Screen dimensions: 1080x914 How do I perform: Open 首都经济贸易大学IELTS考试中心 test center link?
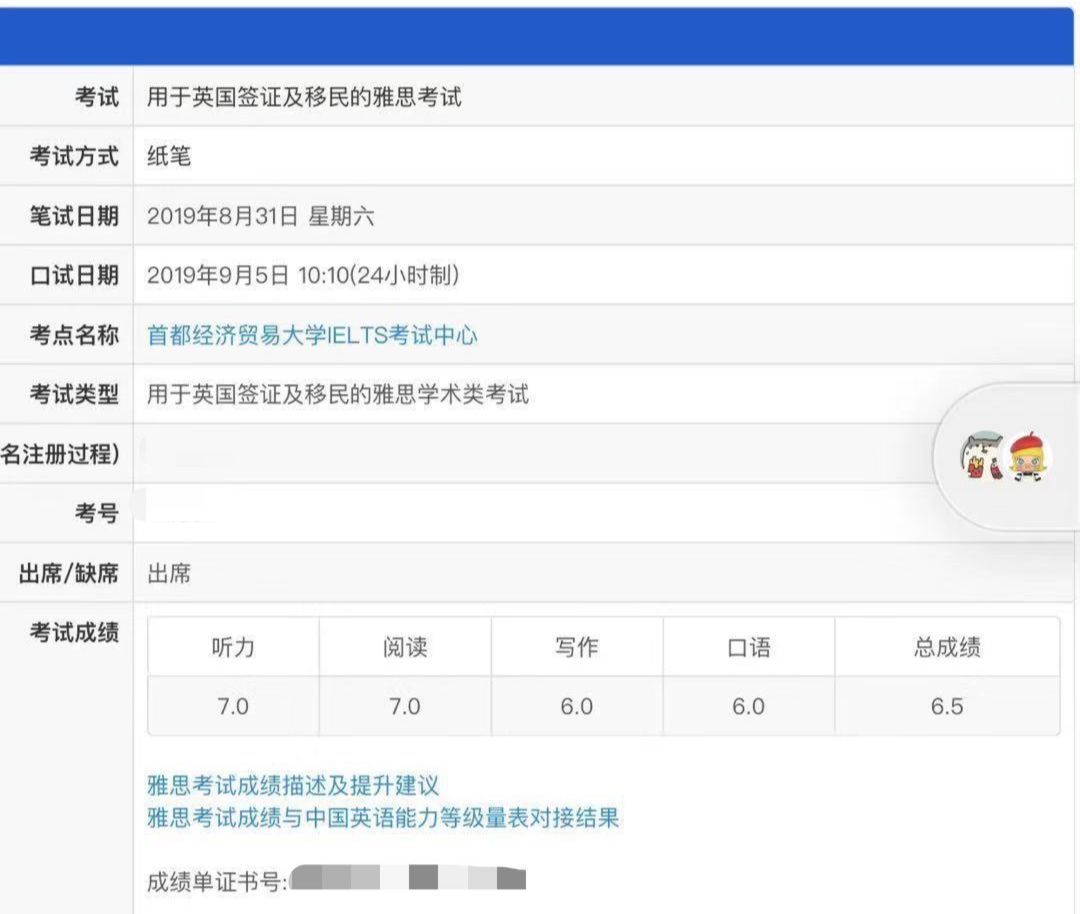[x=311, y=336]
